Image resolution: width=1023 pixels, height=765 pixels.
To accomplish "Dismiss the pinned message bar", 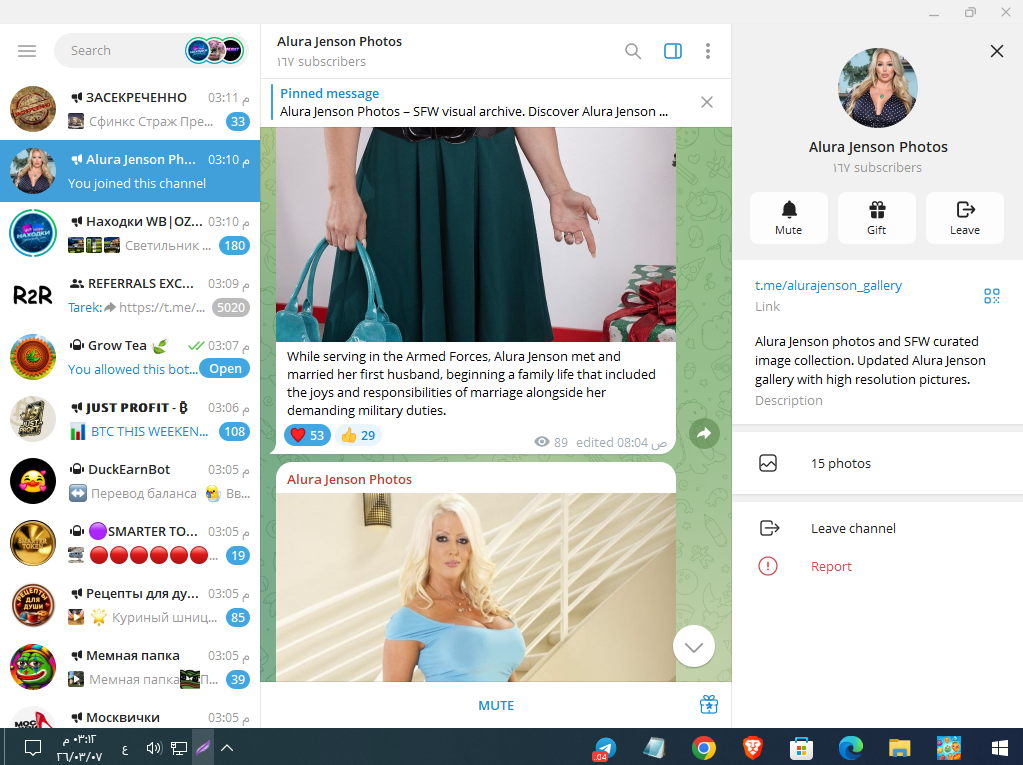I will click(707, 102).
